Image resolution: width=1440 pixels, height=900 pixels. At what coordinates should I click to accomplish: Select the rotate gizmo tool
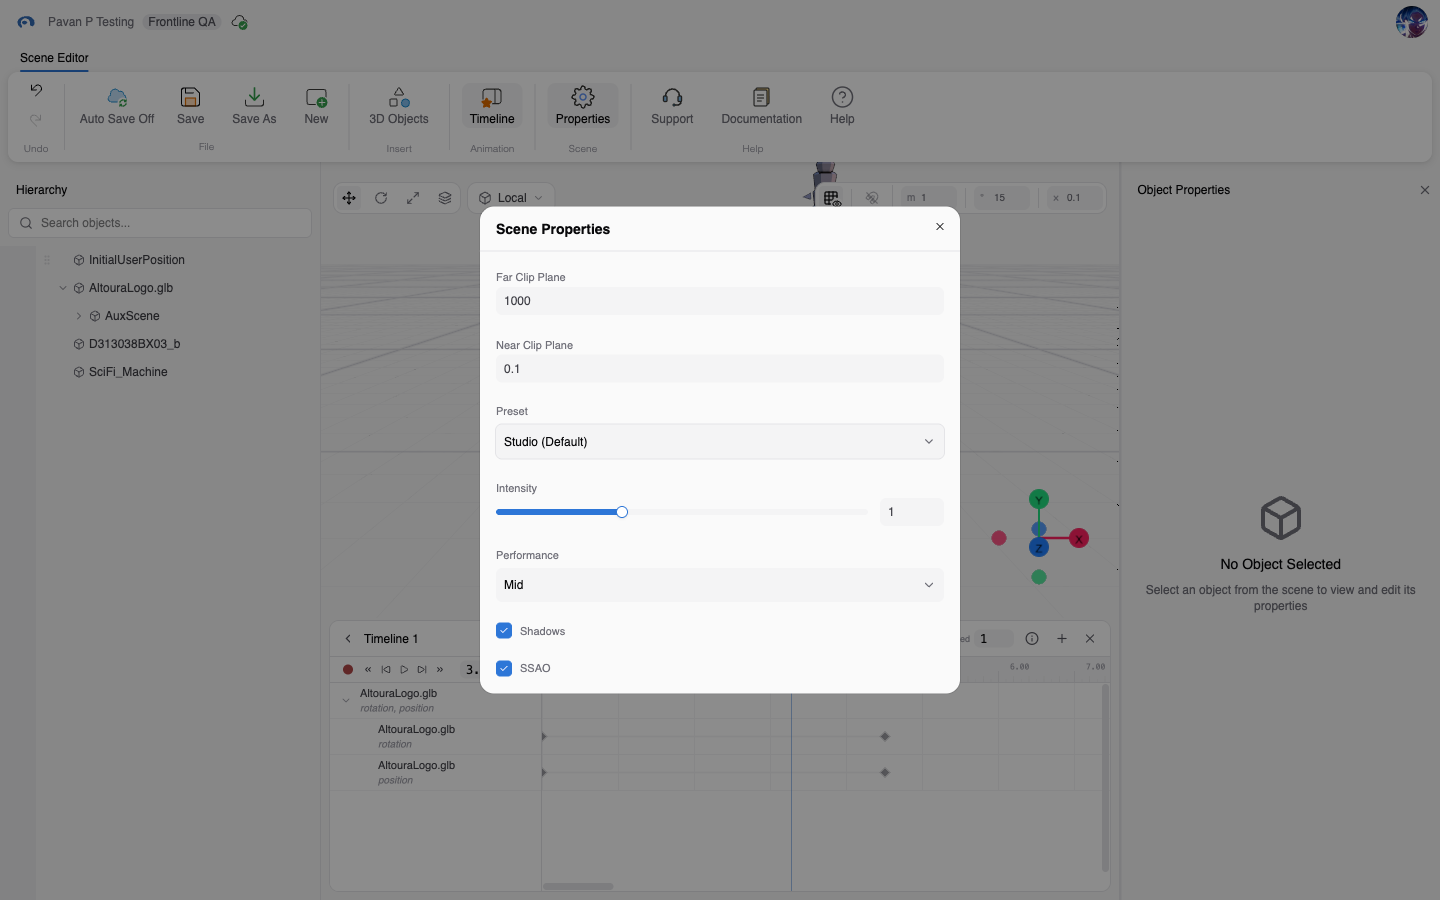381,198
